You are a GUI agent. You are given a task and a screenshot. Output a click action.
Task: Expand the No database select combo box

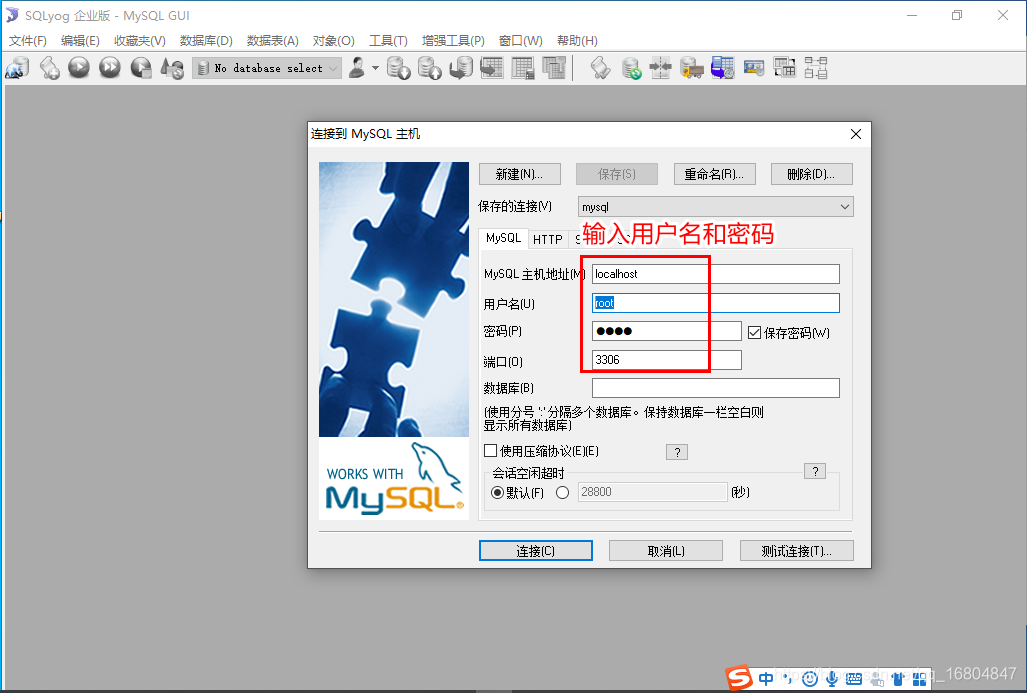[331, 67]
